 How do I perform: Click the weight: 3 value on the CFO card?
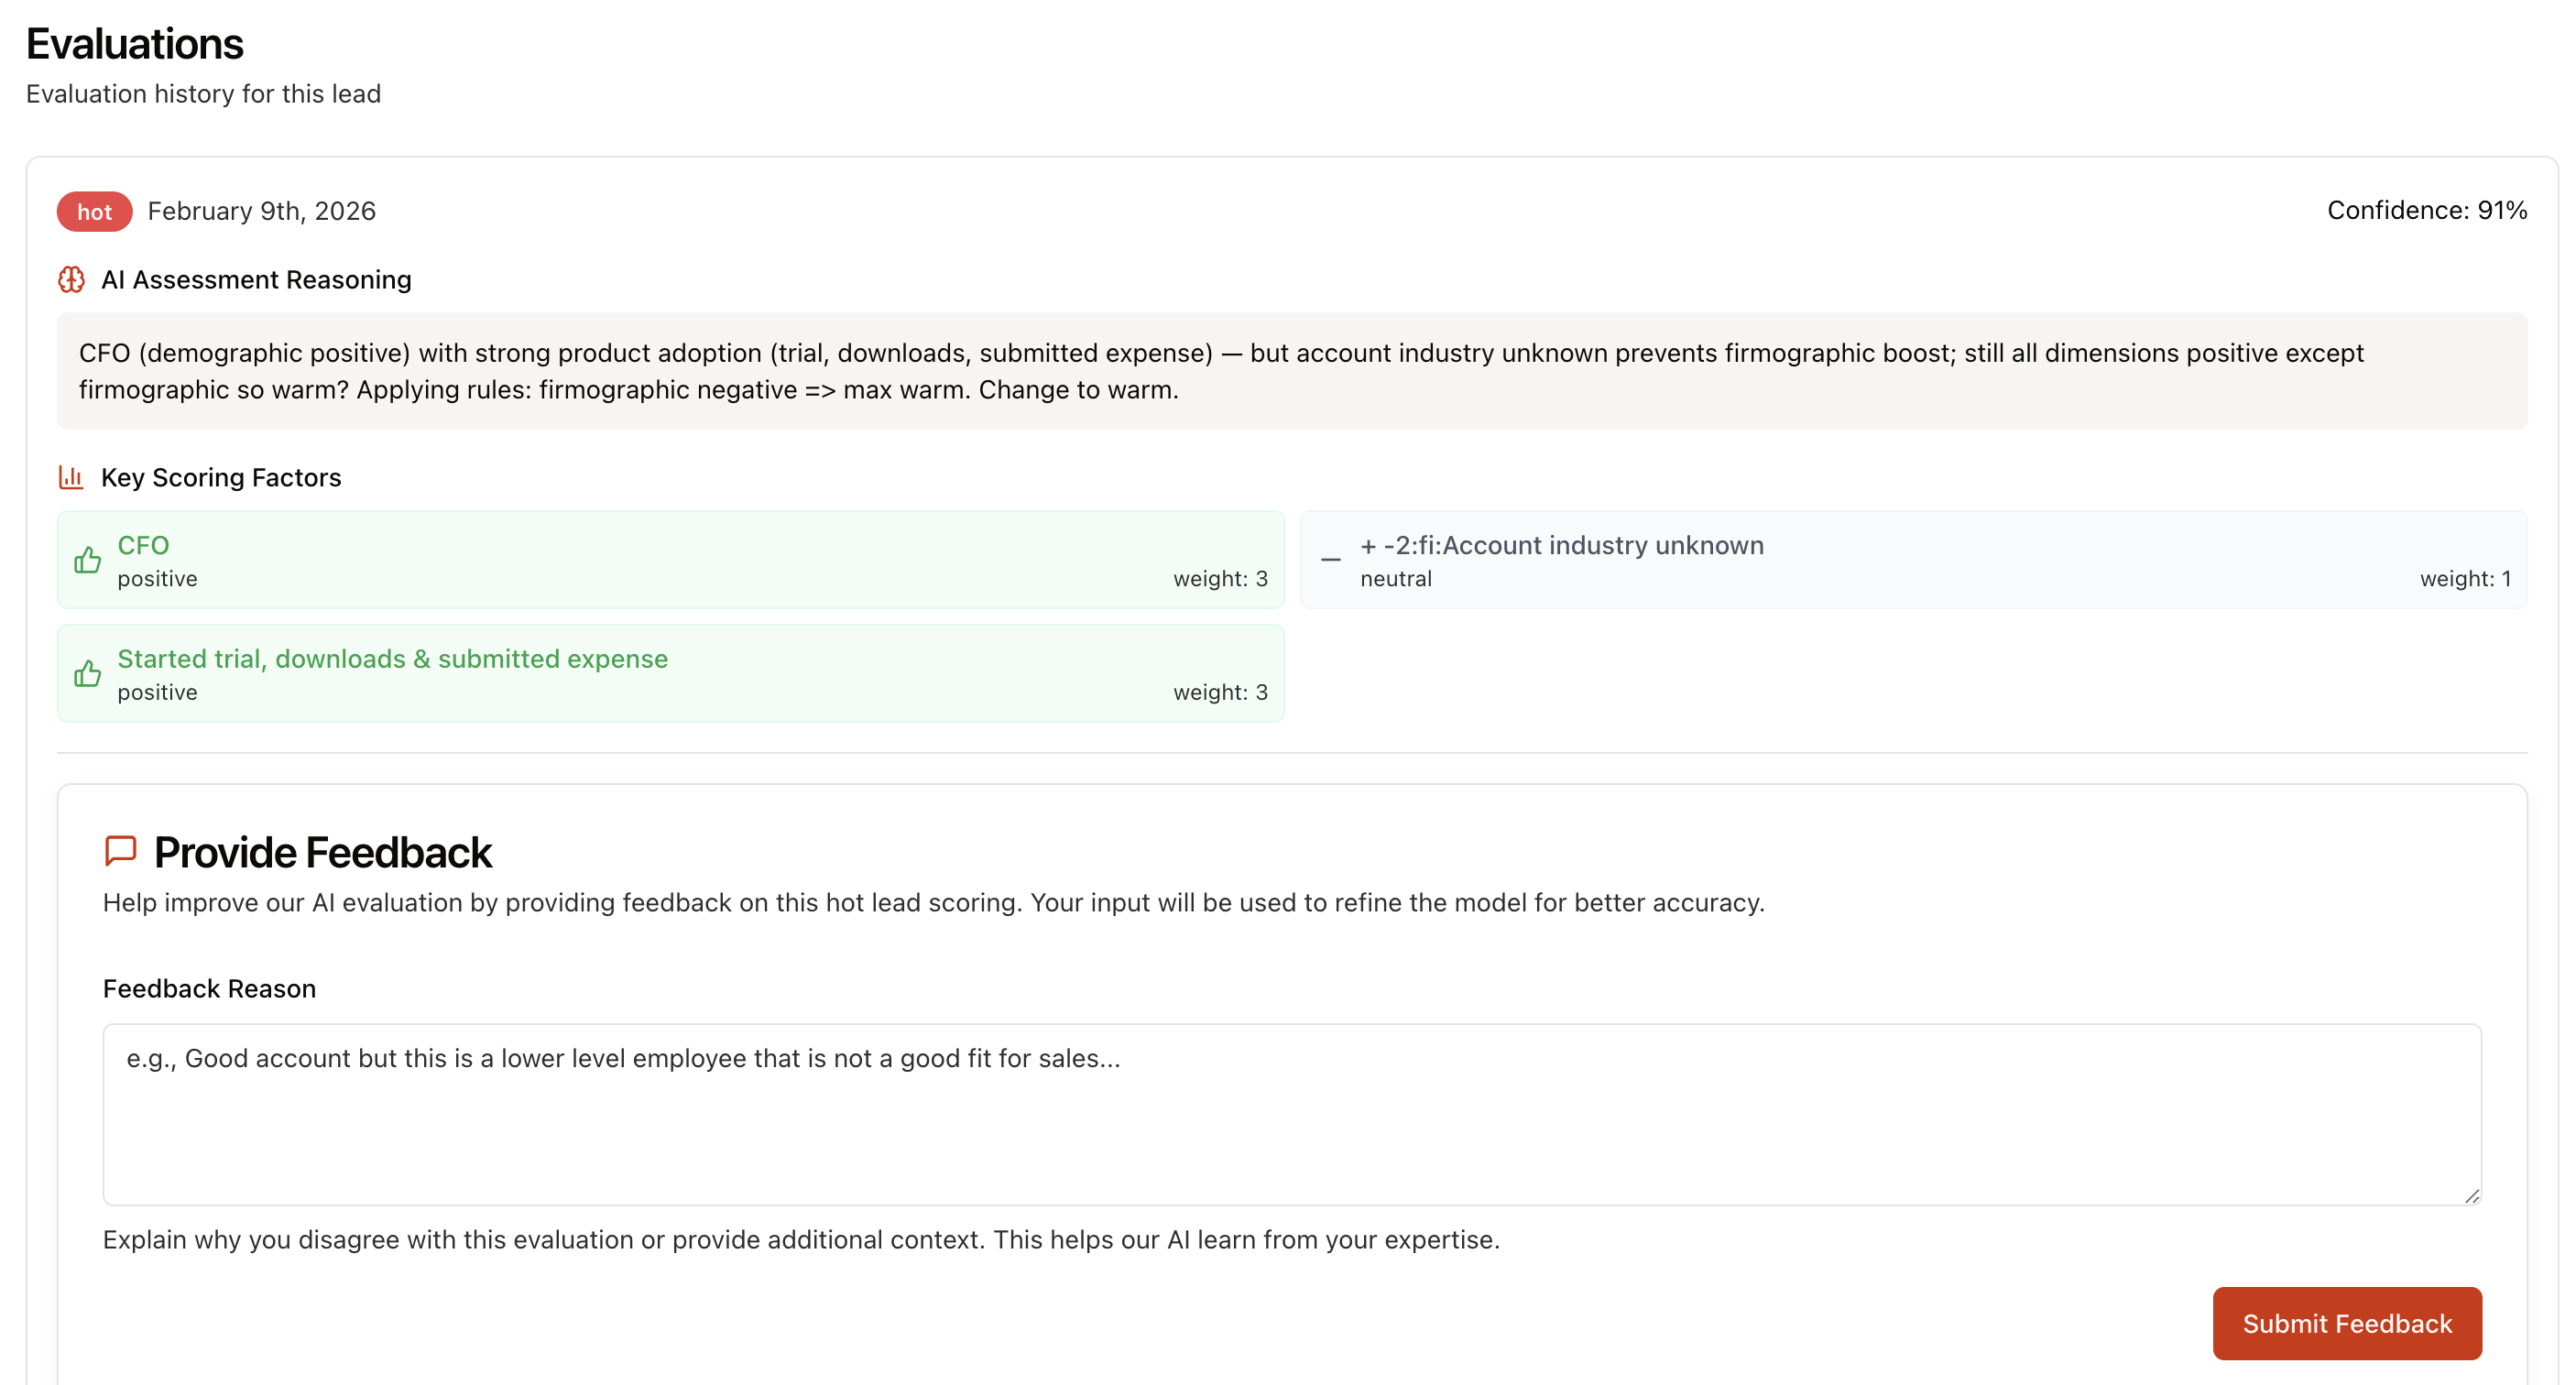click(1220, 579)
